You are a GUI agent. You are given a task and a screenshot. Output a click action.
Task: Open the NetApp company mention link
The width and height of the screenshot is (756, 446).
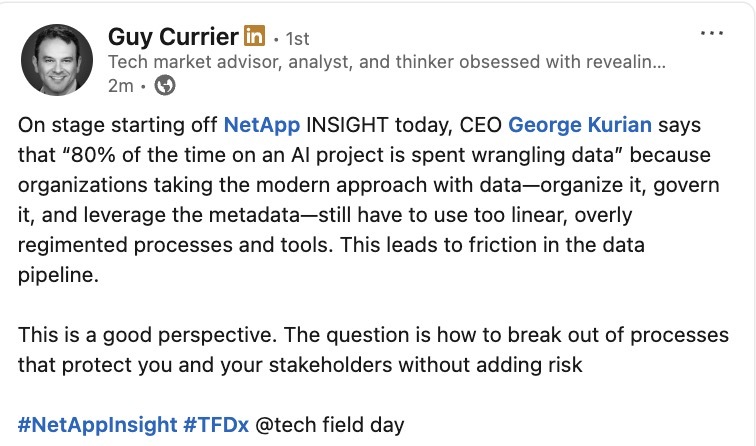262,126
